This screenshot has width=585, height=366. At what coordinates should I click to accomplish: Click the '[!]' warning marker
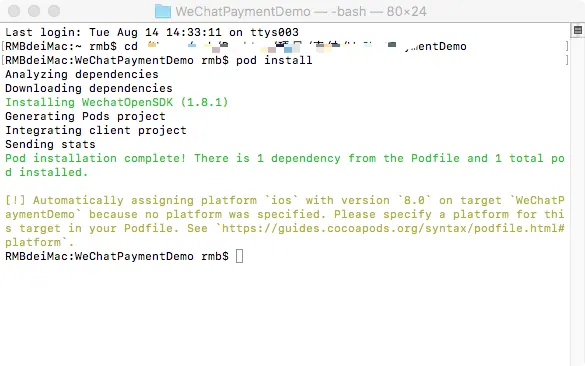pos(15,200)
